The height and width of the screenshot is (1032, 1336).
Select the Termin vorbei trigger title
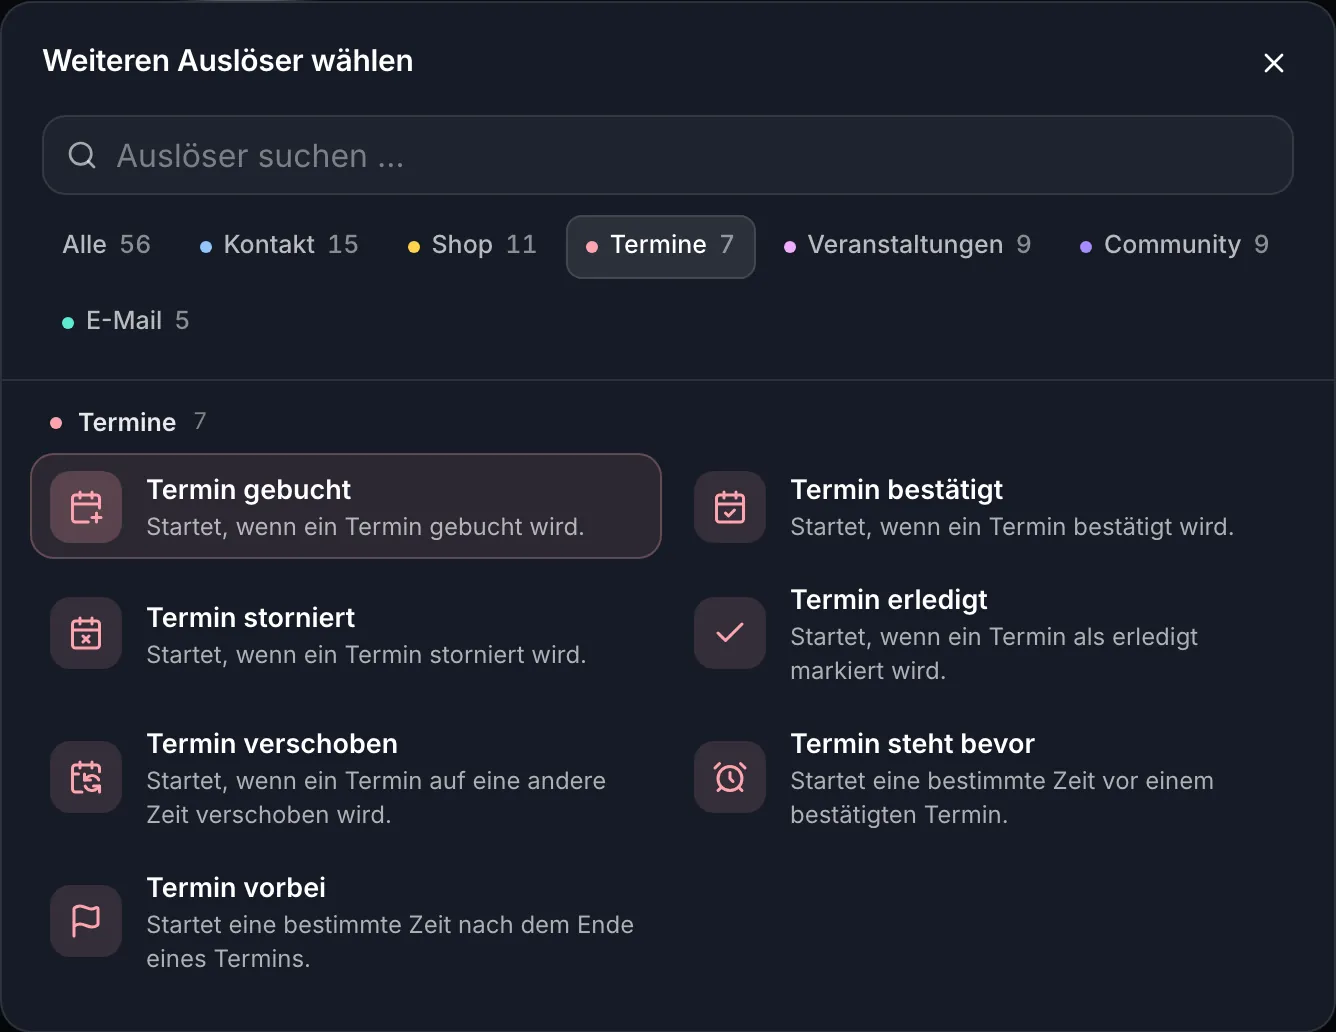pyautogui.click(x=236, y=888)
